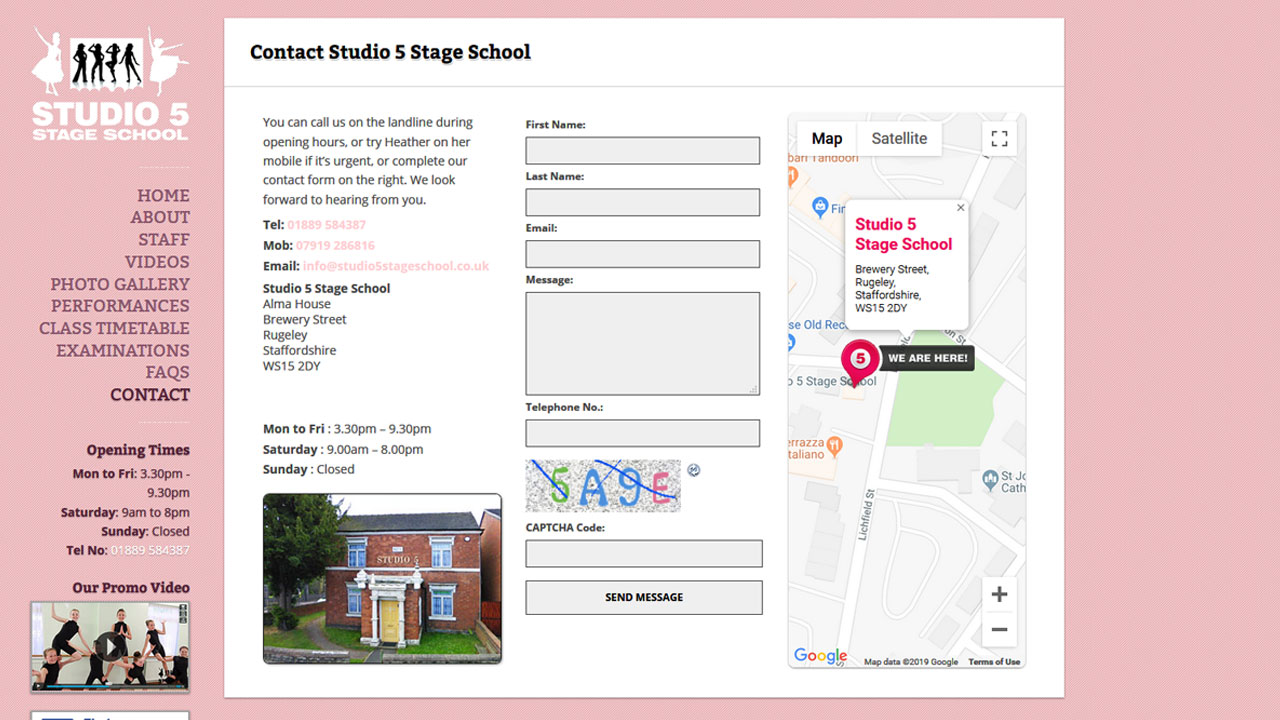Toggle fullscreen map view
This screenshot has width=1280, height=720.
point(999,139)
